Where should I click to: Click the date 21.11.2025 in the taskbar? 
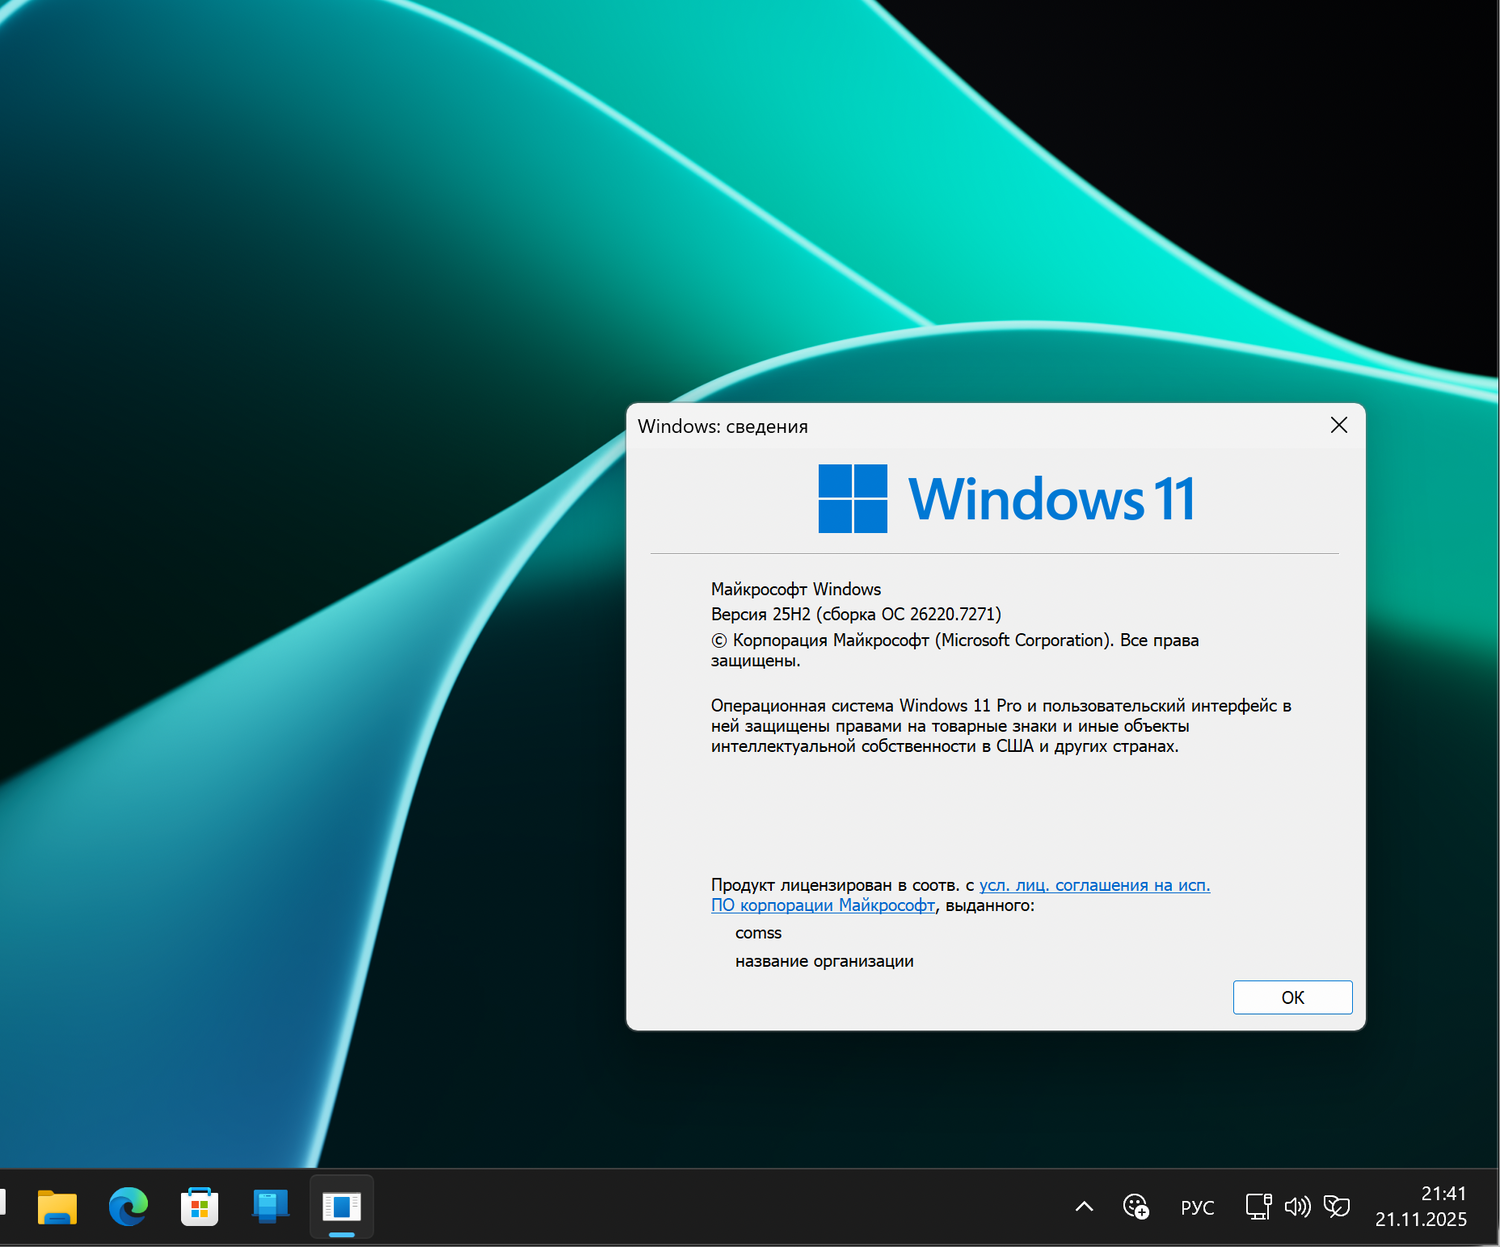(1421, 1219)
